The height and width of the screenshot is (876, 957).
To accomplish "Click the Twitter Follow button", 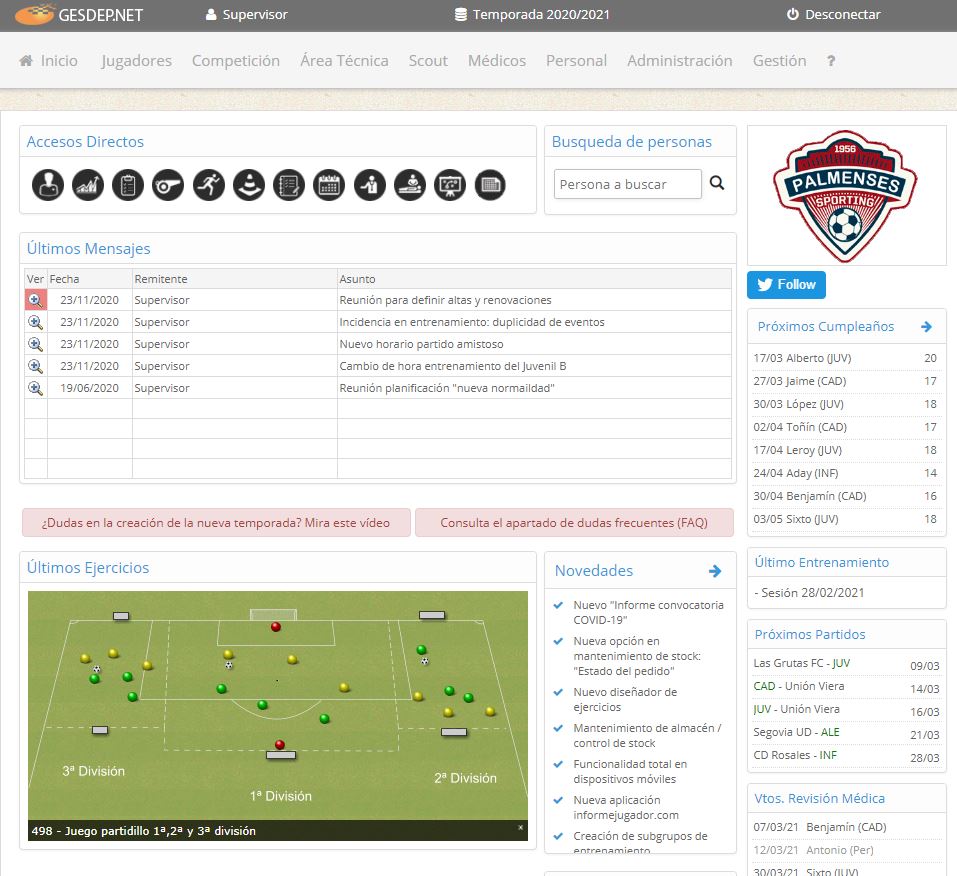I will tap(786, 284).
